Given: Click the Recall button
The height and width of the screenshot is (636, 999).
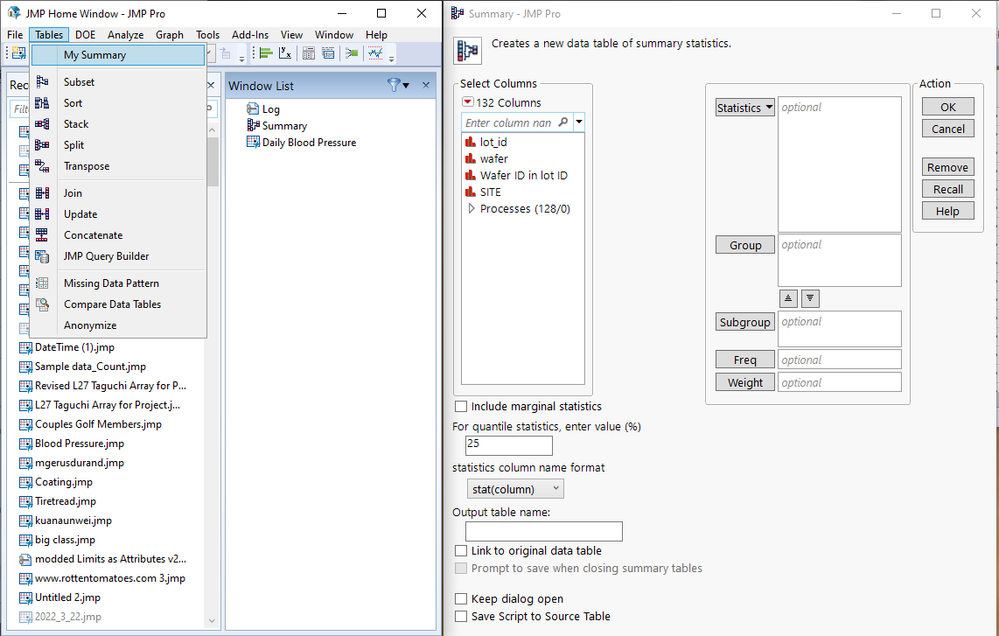Looking at the screenshot, I should tap(948, 189).
